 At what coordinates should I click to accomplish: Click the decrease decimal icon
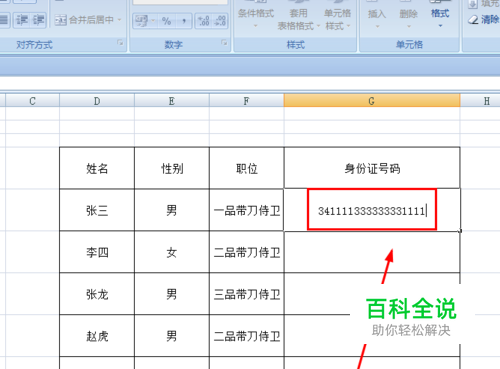coord(220,21)
